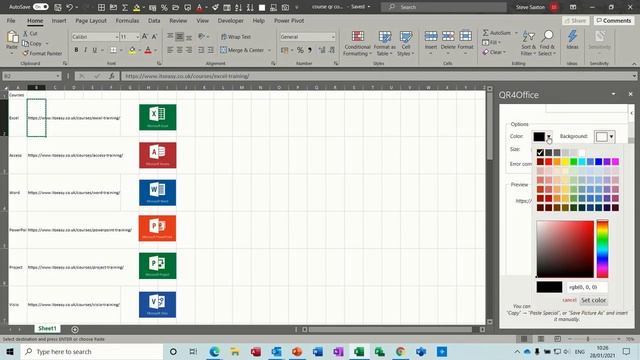640x360 pixels.
Task: Open the Comments pane
Action: 613,20
